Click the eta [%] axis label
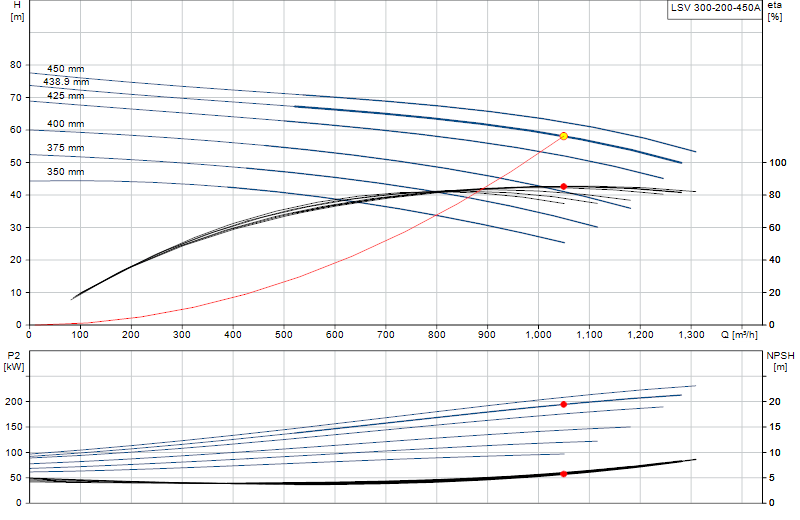Viewport: 800px width, 520px height. point(774,11)
